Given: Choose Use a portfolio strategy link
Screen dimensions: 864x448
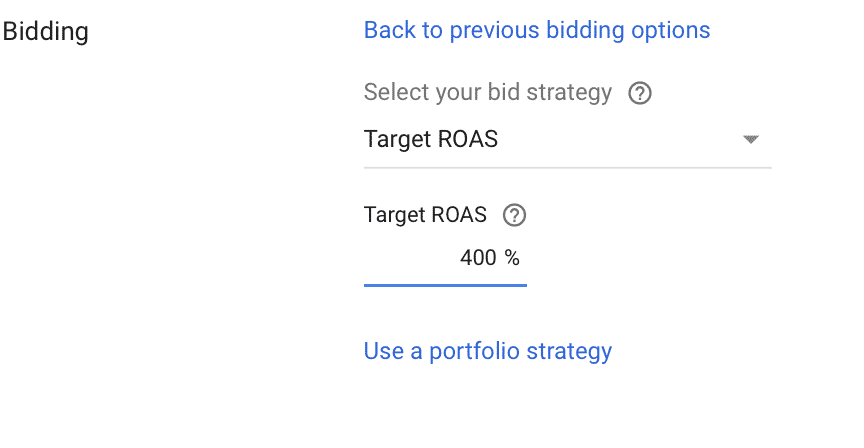Looking at the screenshot, I should pos(488,351).
